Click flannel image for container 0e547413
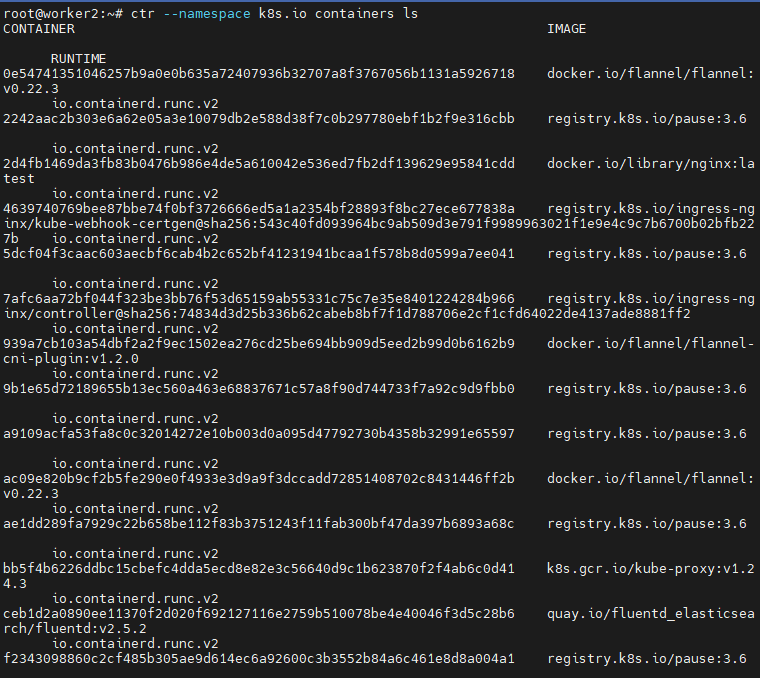 point(651,74)
